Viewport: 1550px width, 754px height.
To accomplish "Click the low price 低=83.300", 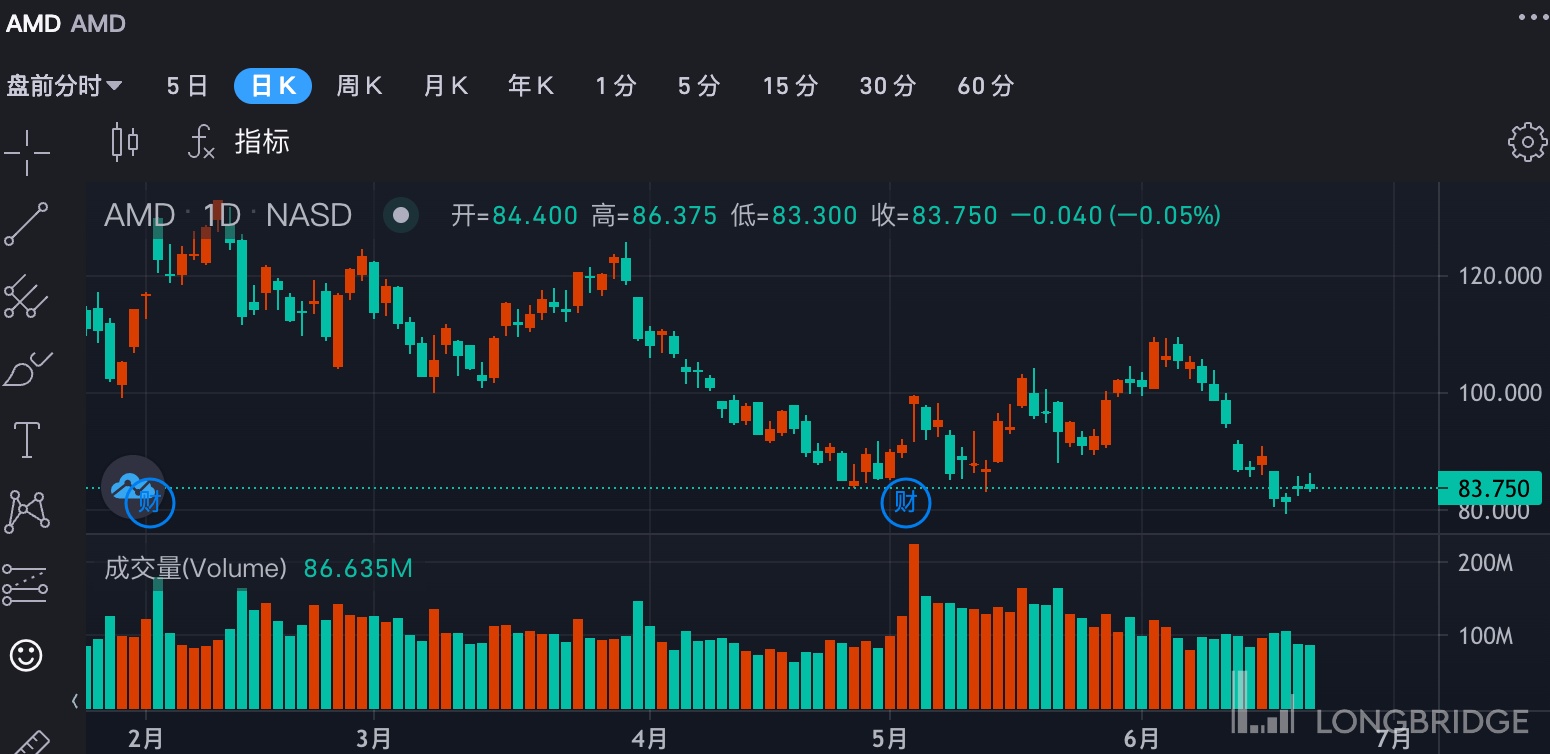I will coord(794,215).
